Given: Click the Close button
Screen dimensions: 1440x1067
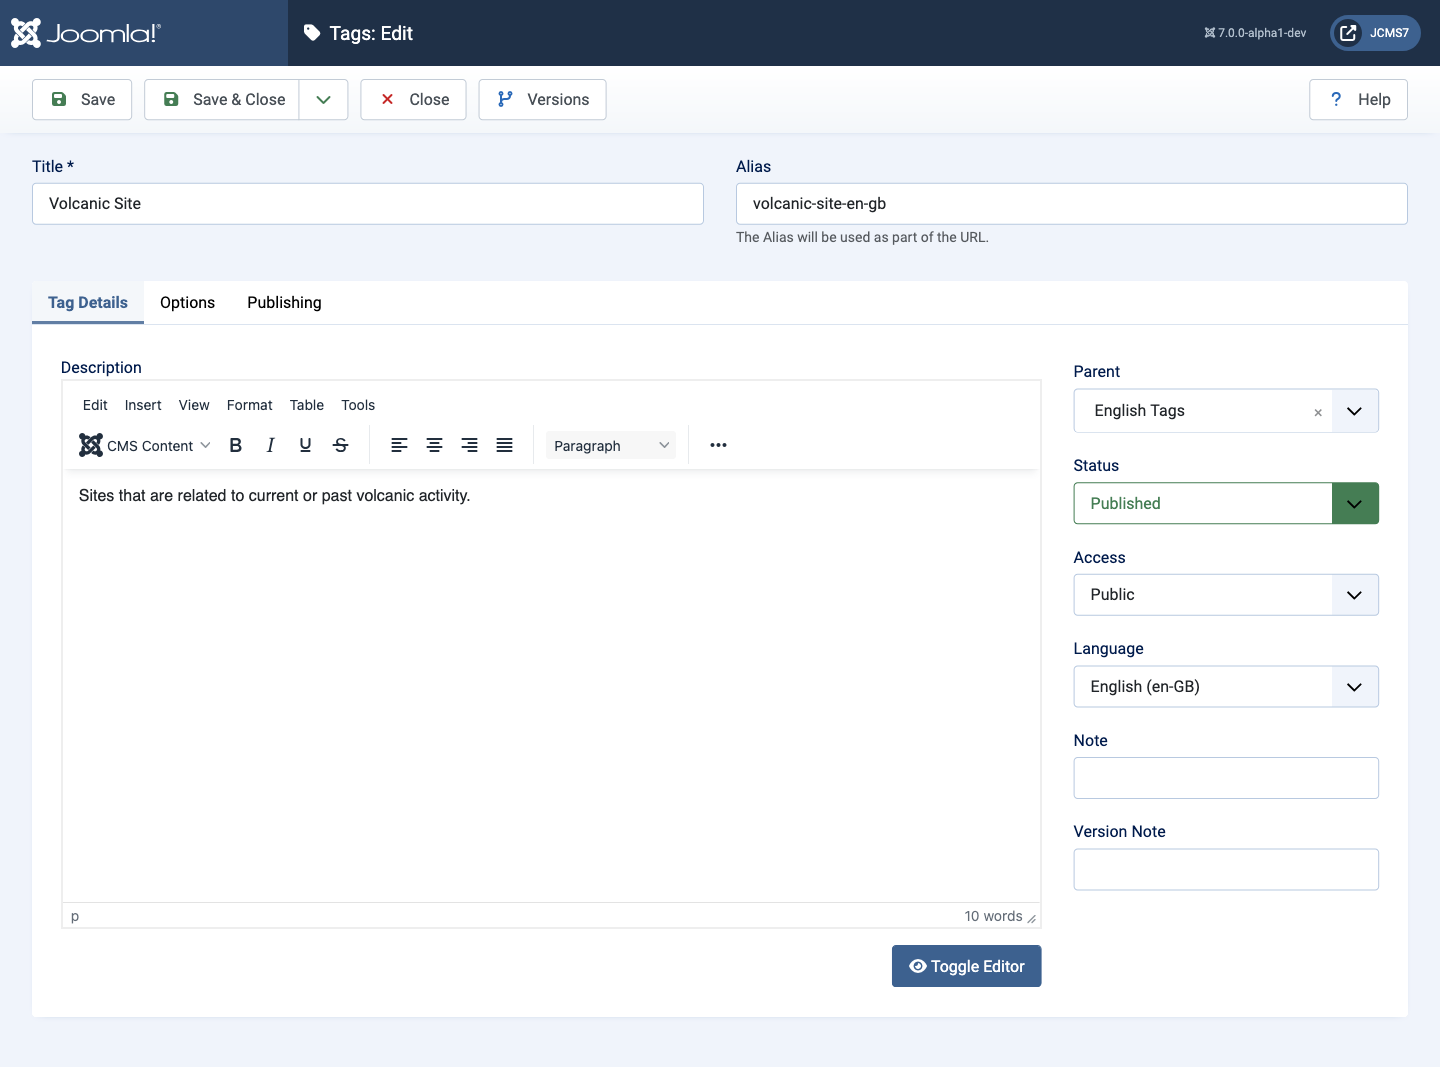Looking at the screenshot, I should [x=413, y=99].
